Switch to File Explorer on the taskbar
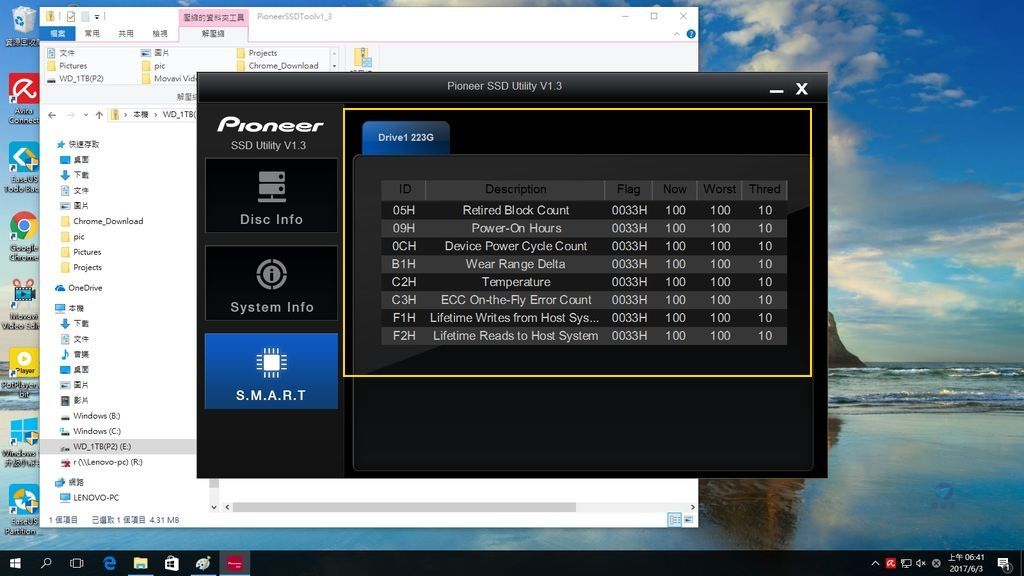This screenshot has width=1024, height=576. (140, 563)
